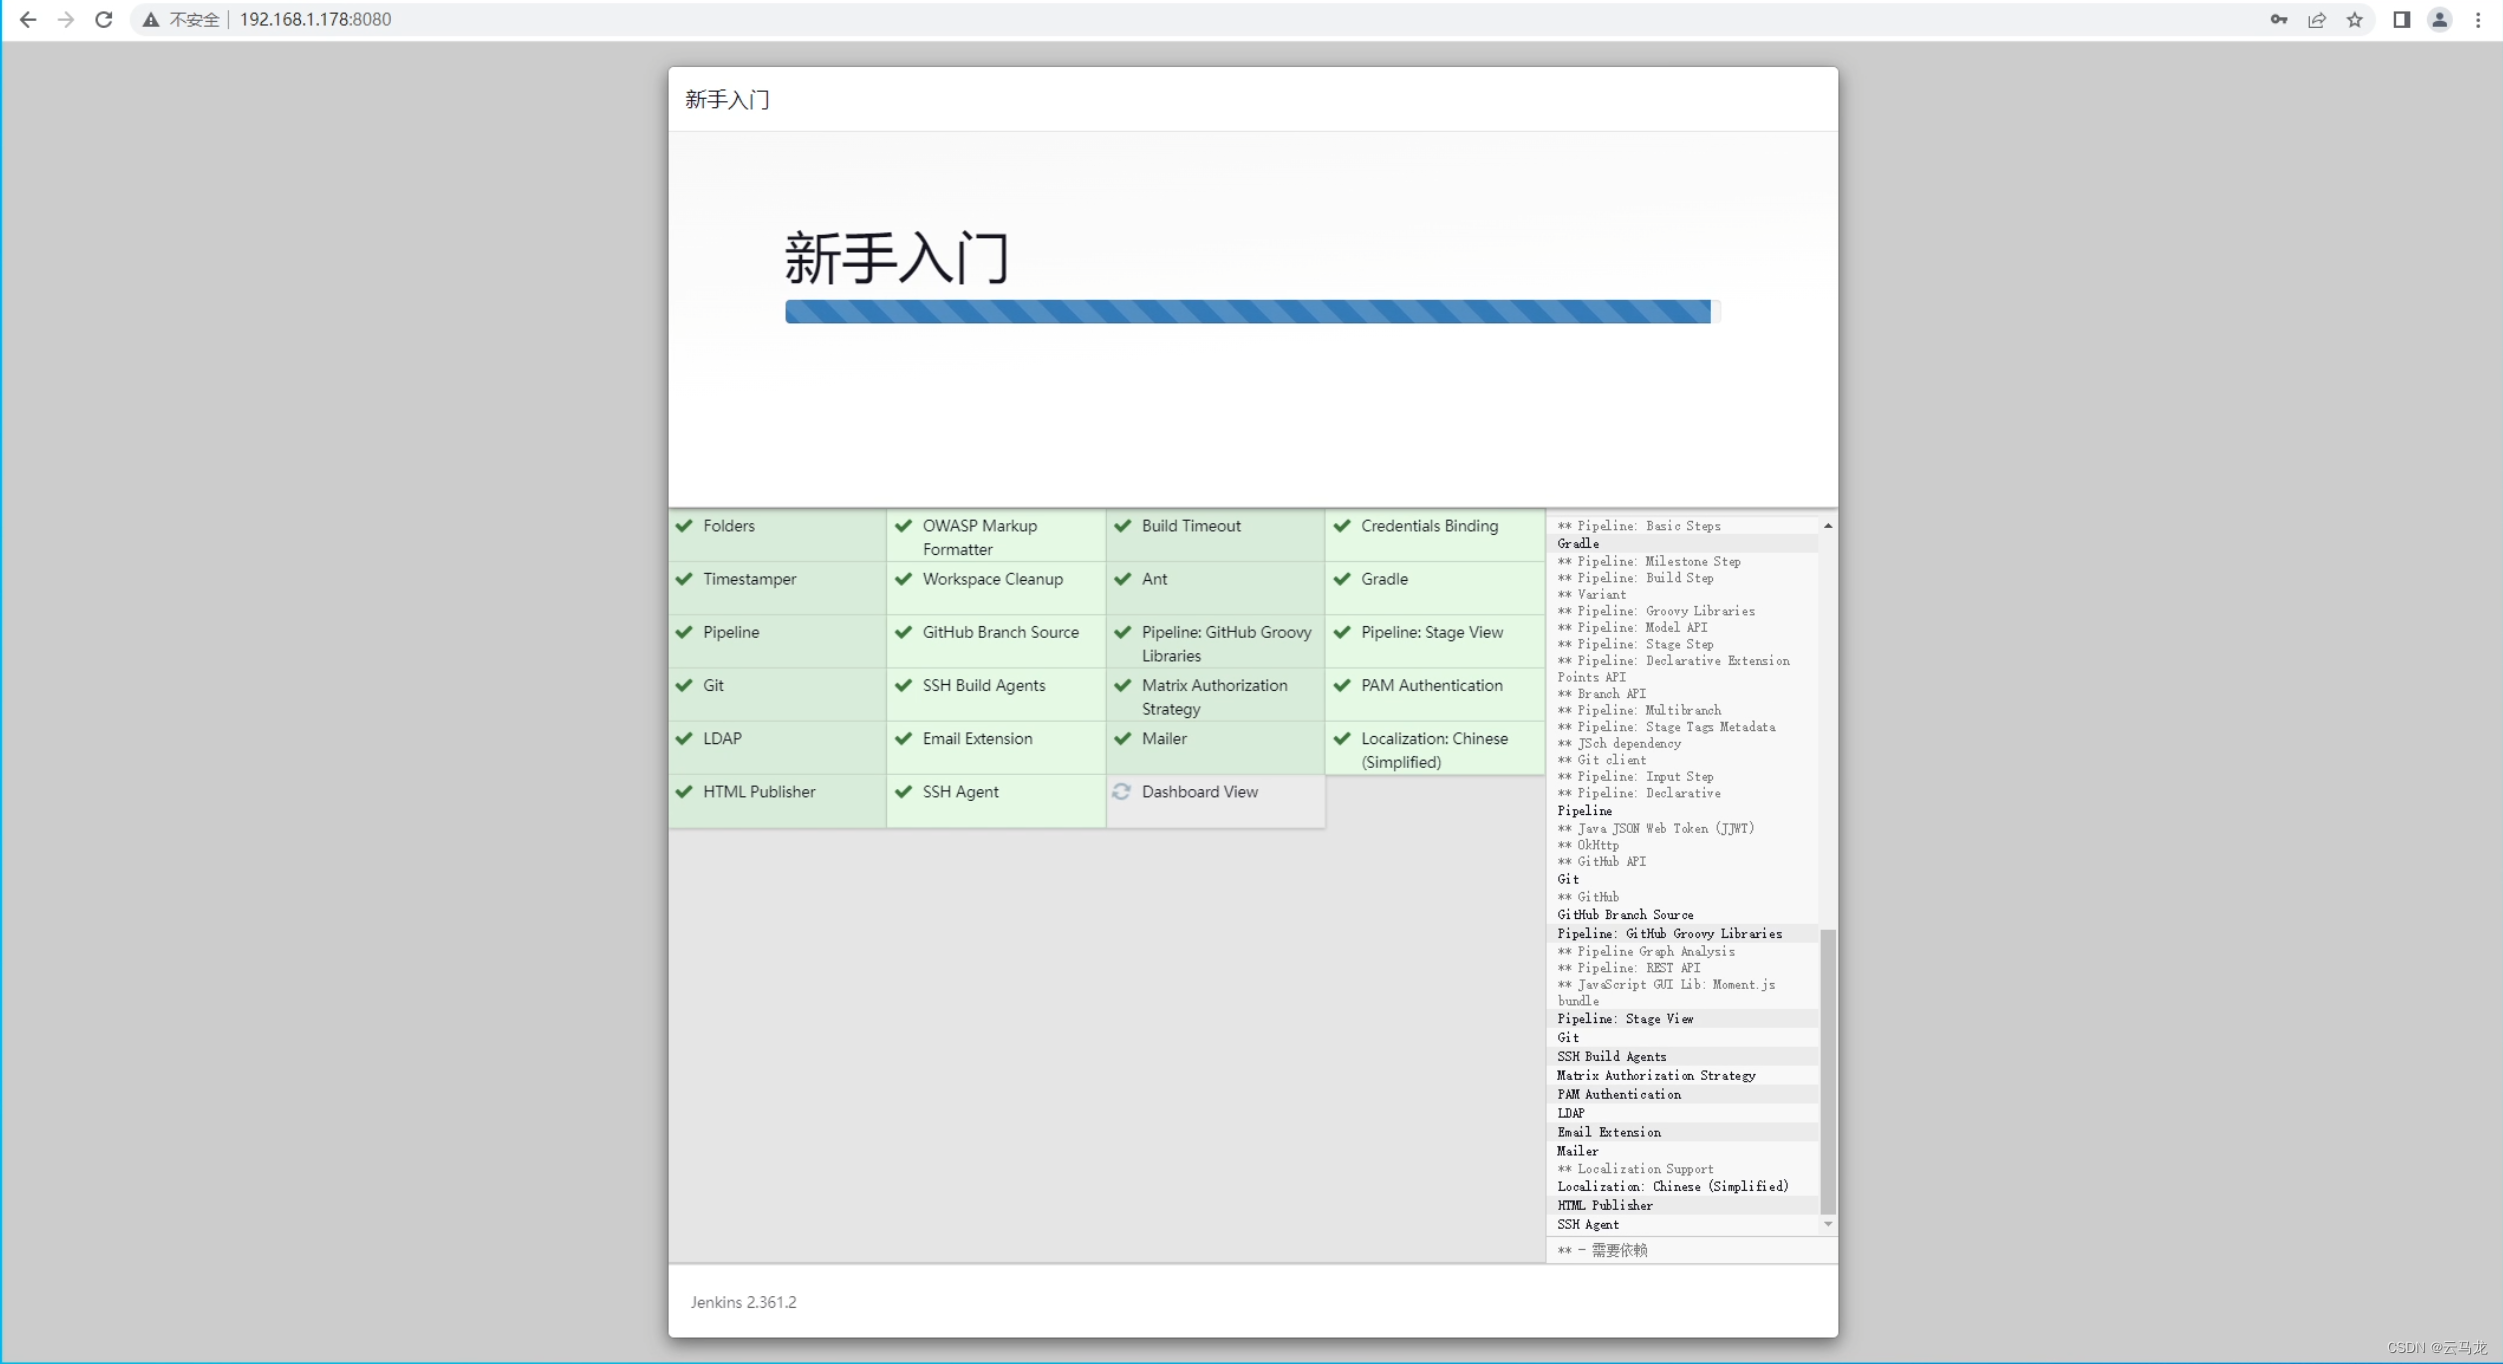Click log entry Pipeline: Multibranch
2503x1364 pixels.
[x=1639, y=710]
